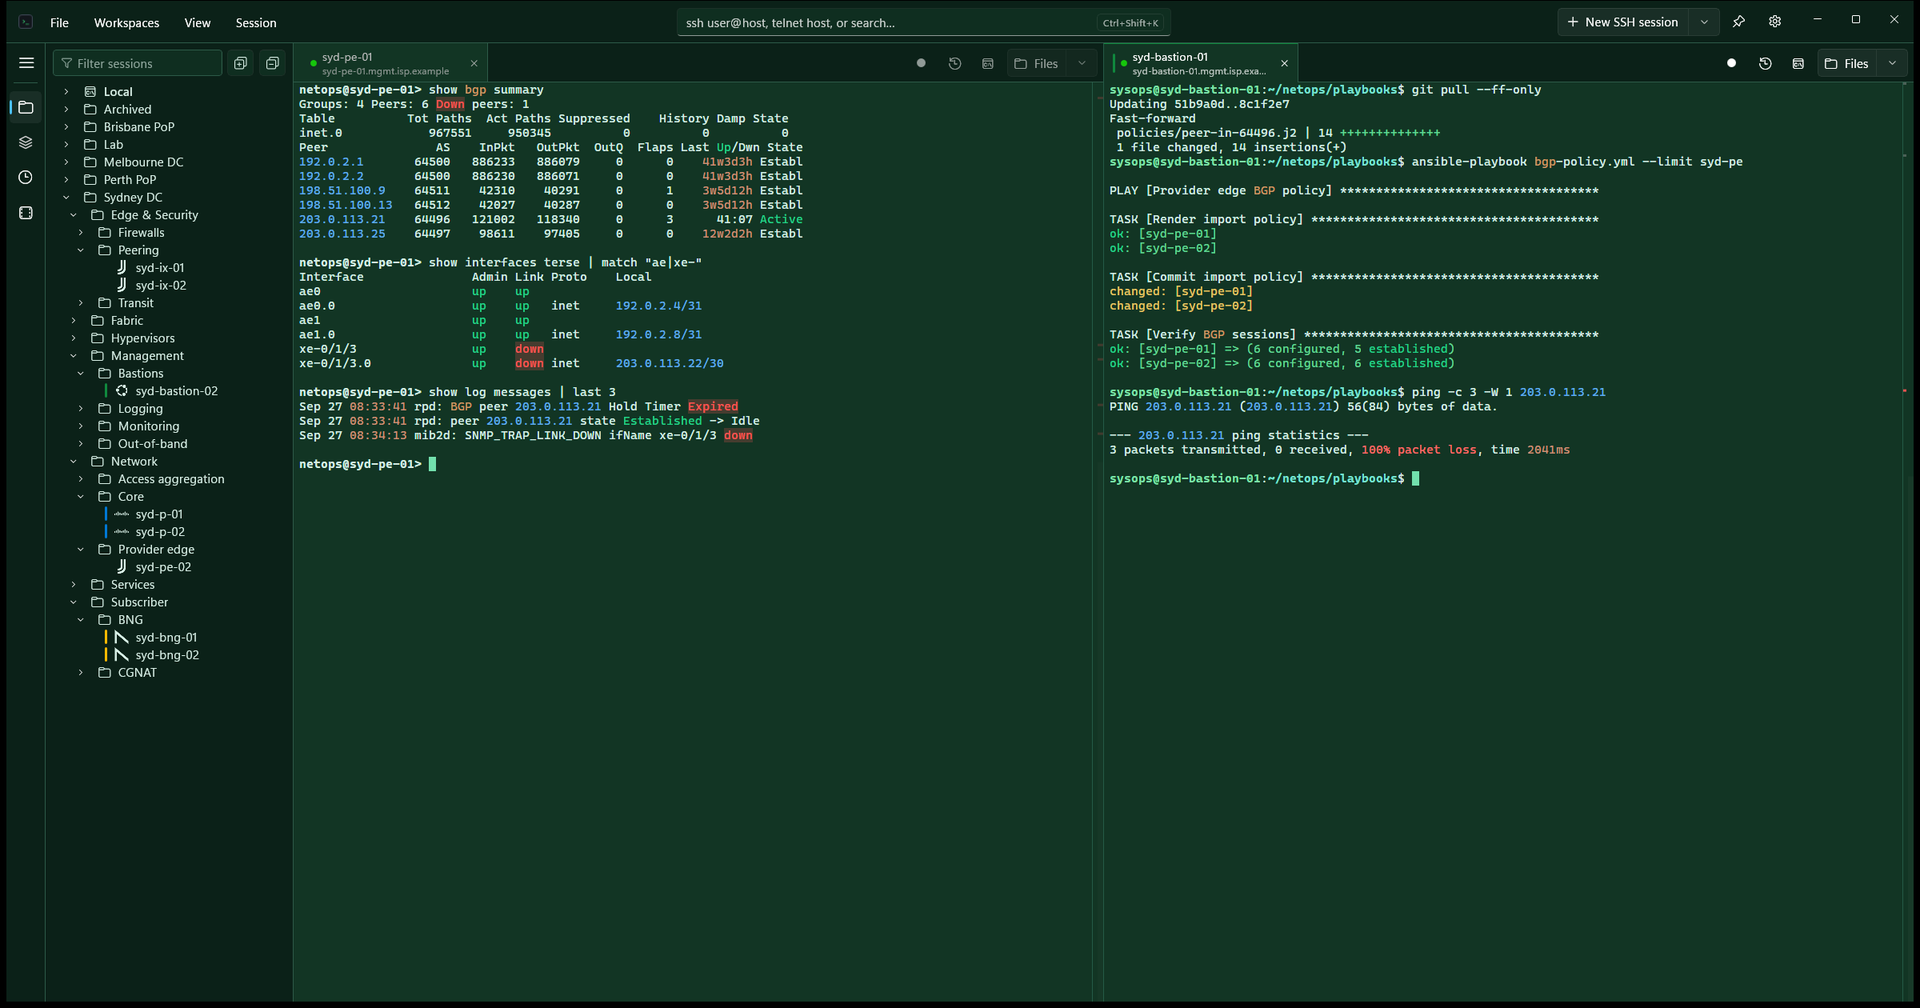Click bastion terminal scrollbar track

coord(1905,540)
